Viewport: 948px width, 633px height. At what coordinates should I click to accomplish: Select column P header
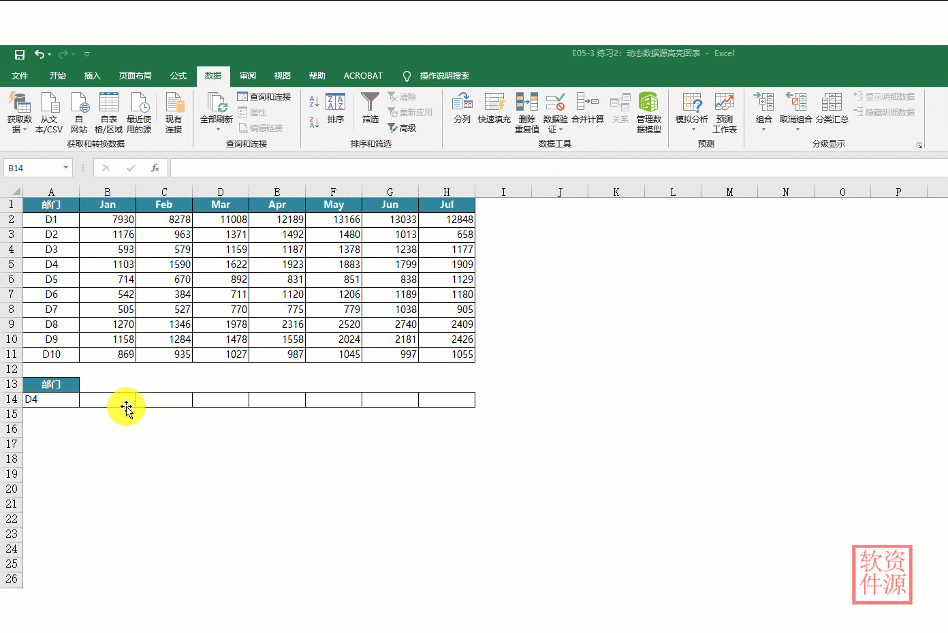tap(898, 192)
